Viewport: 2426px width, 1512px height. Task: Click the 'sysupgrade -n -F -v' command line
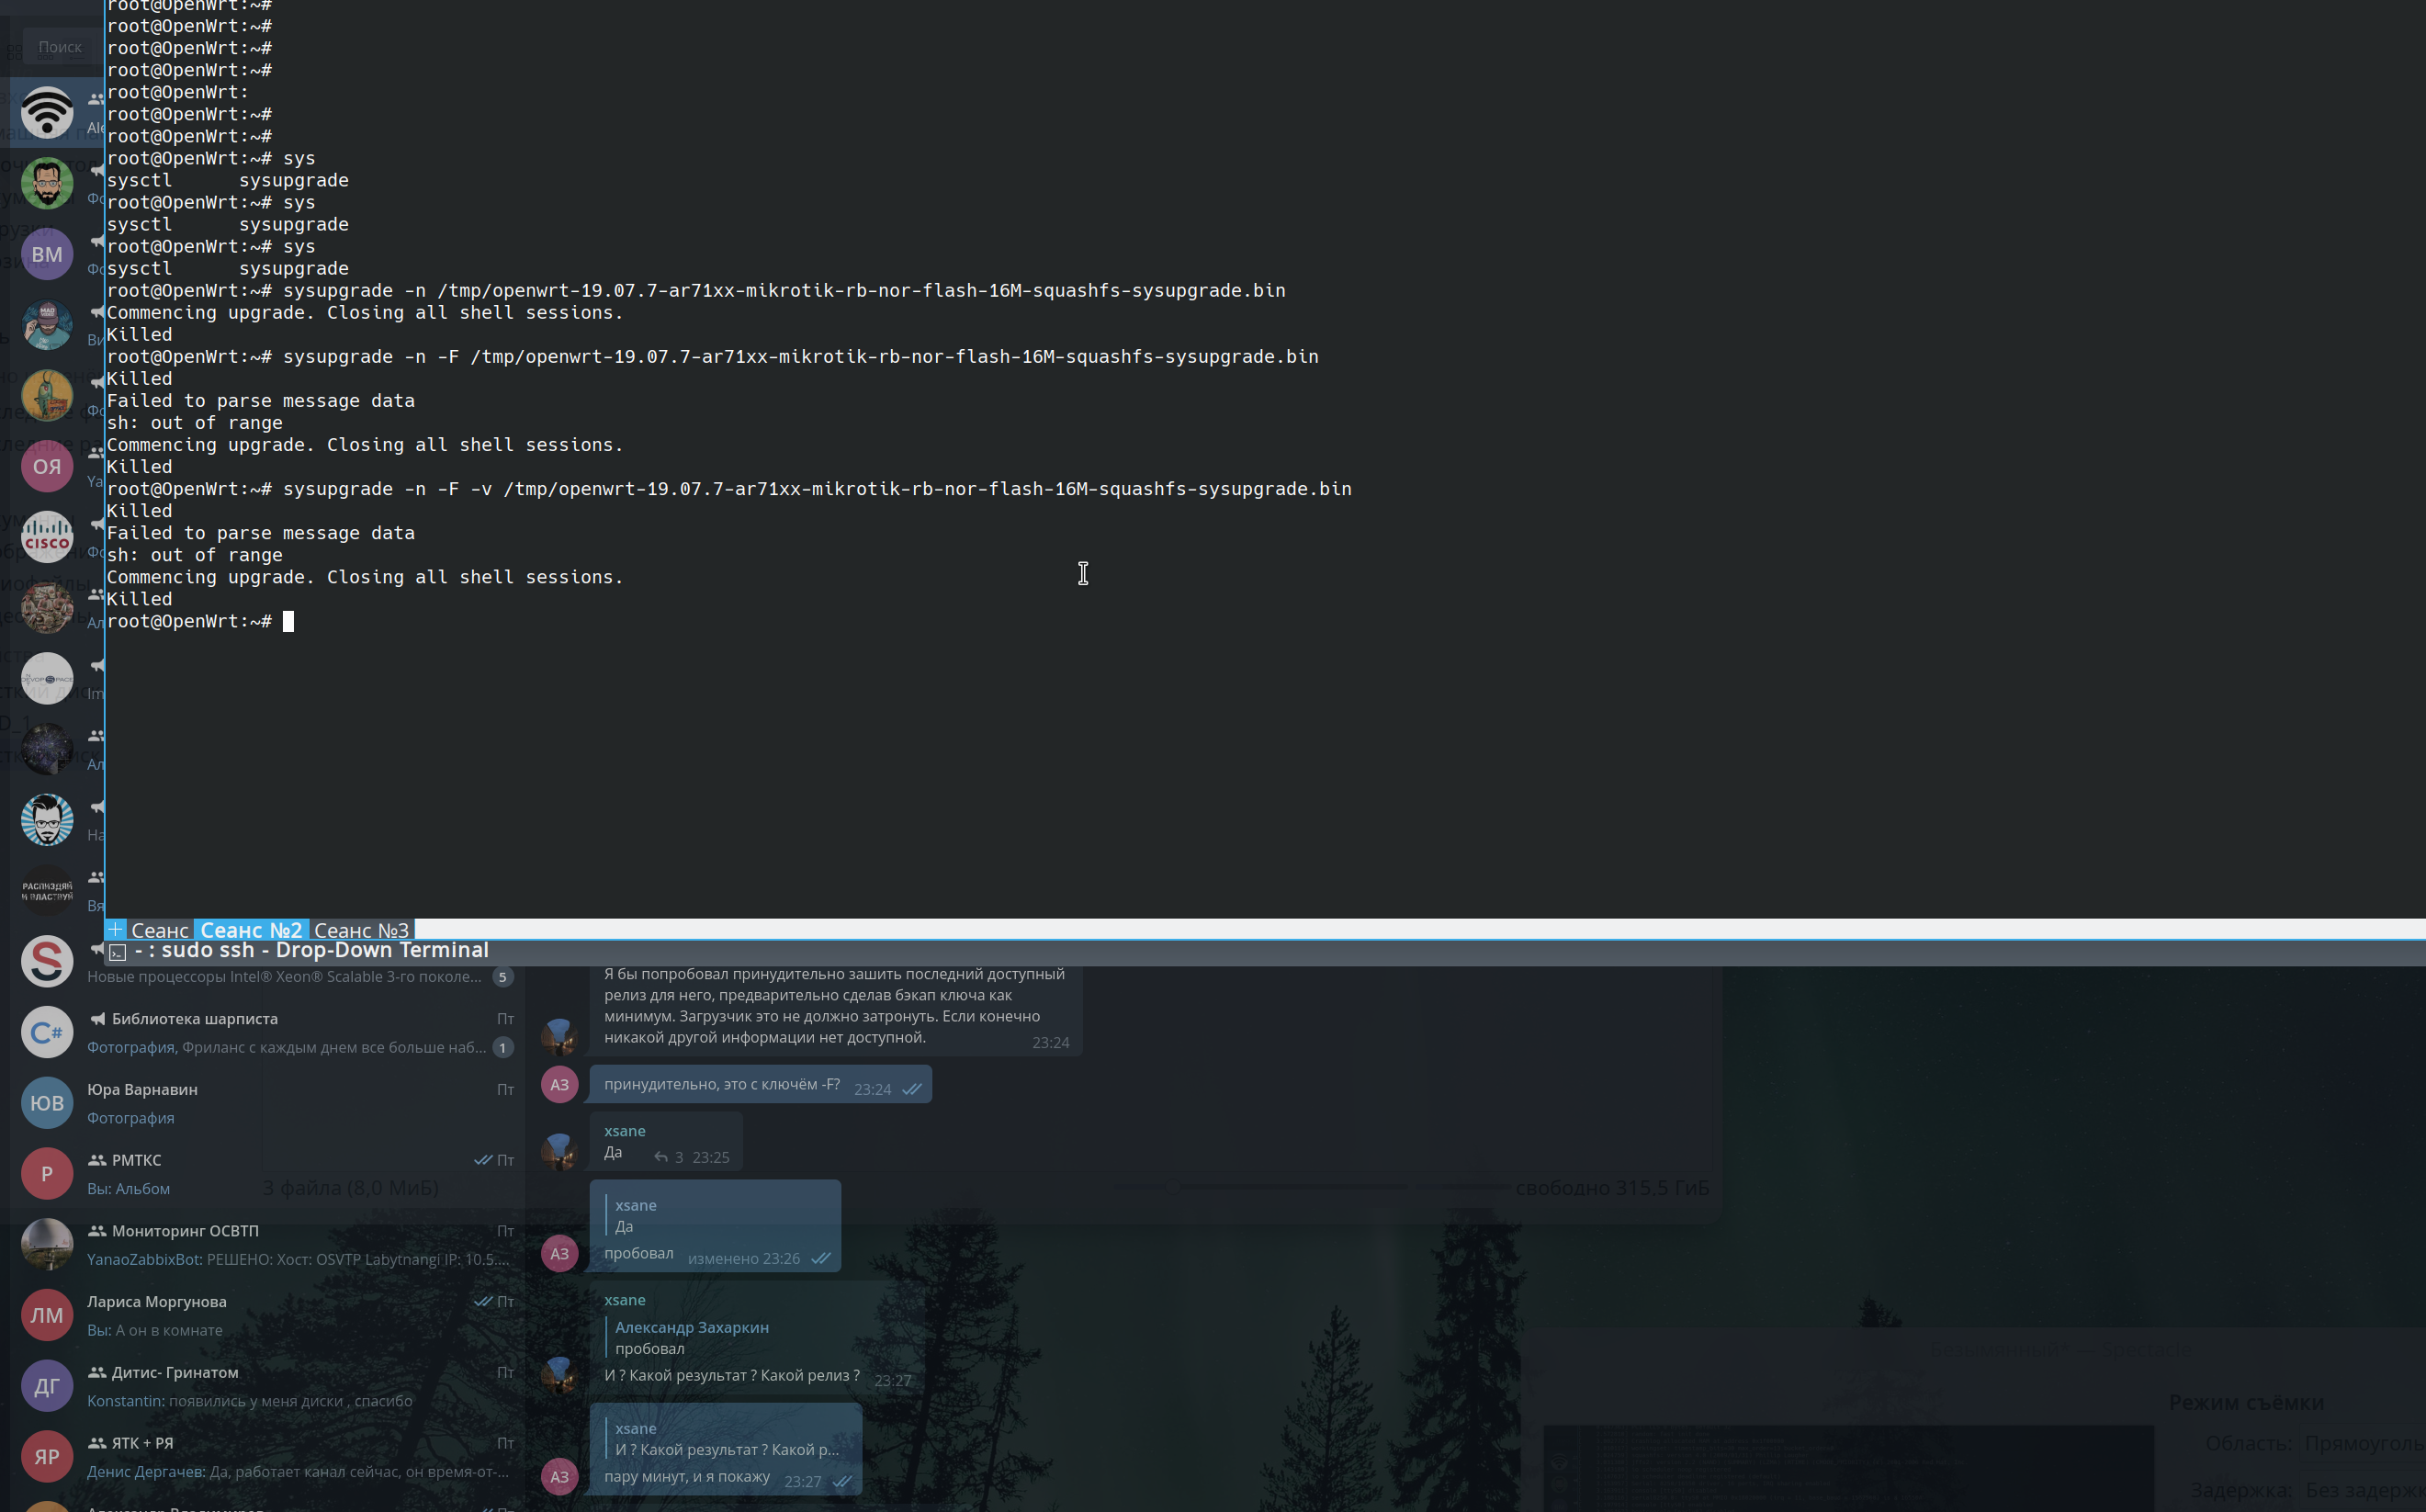coord(729,489)
